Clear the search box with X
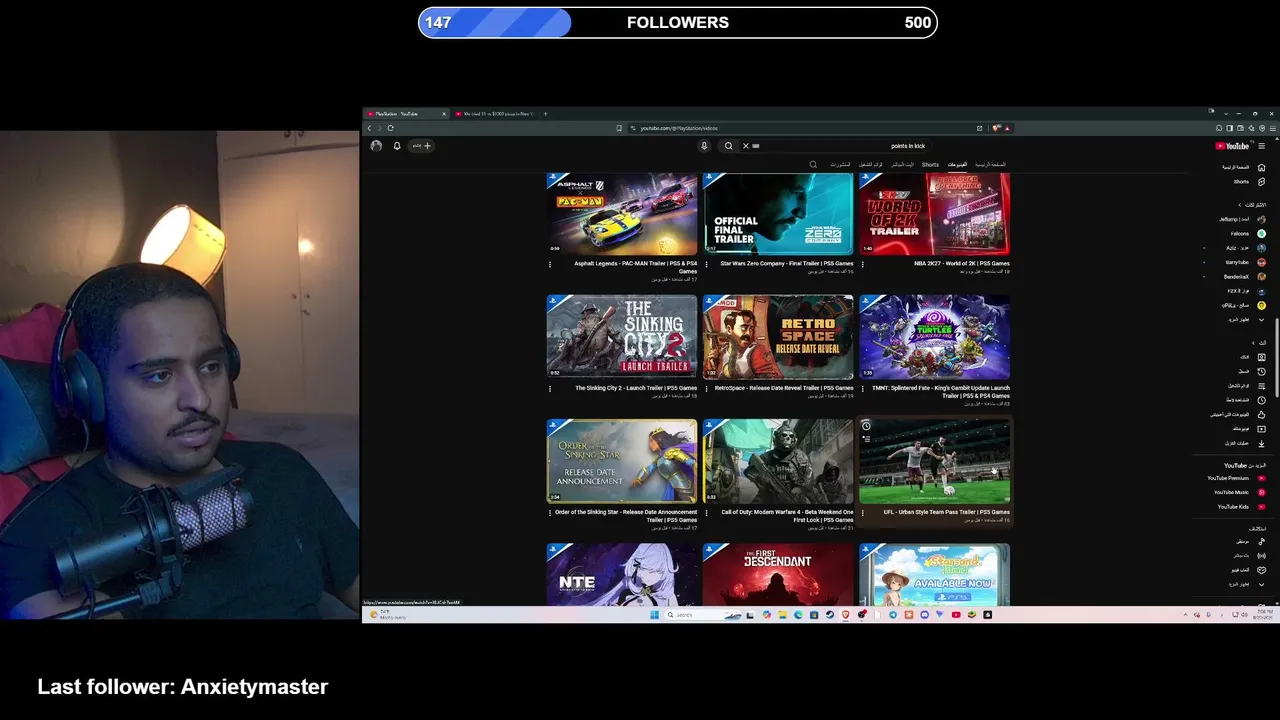The width and height of the screenshot is (1280, 720). tap(745, 146)
